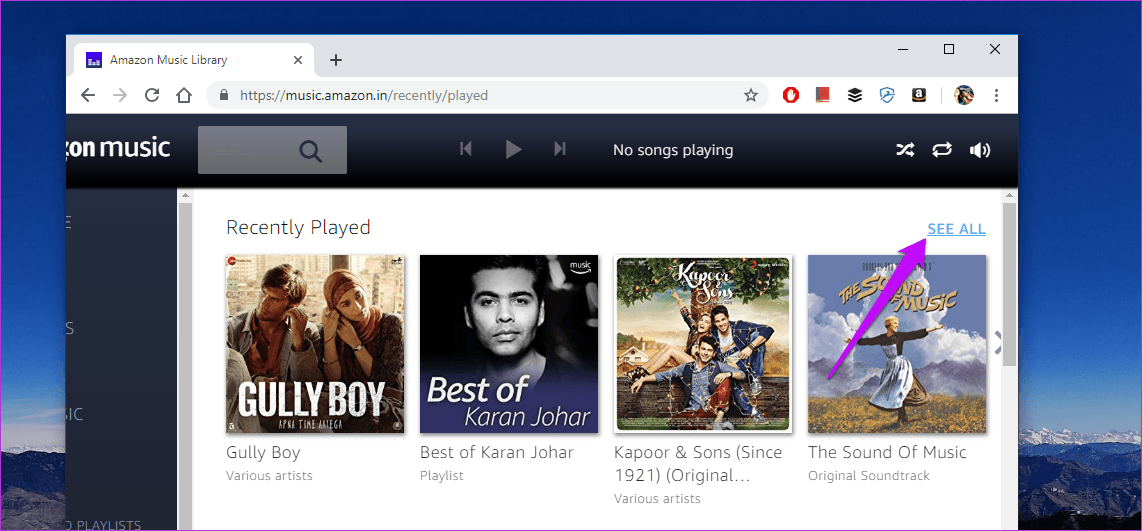Open the Best of Karan Johar cover
The image size is (1142, 531).
(x=509, y=344)
